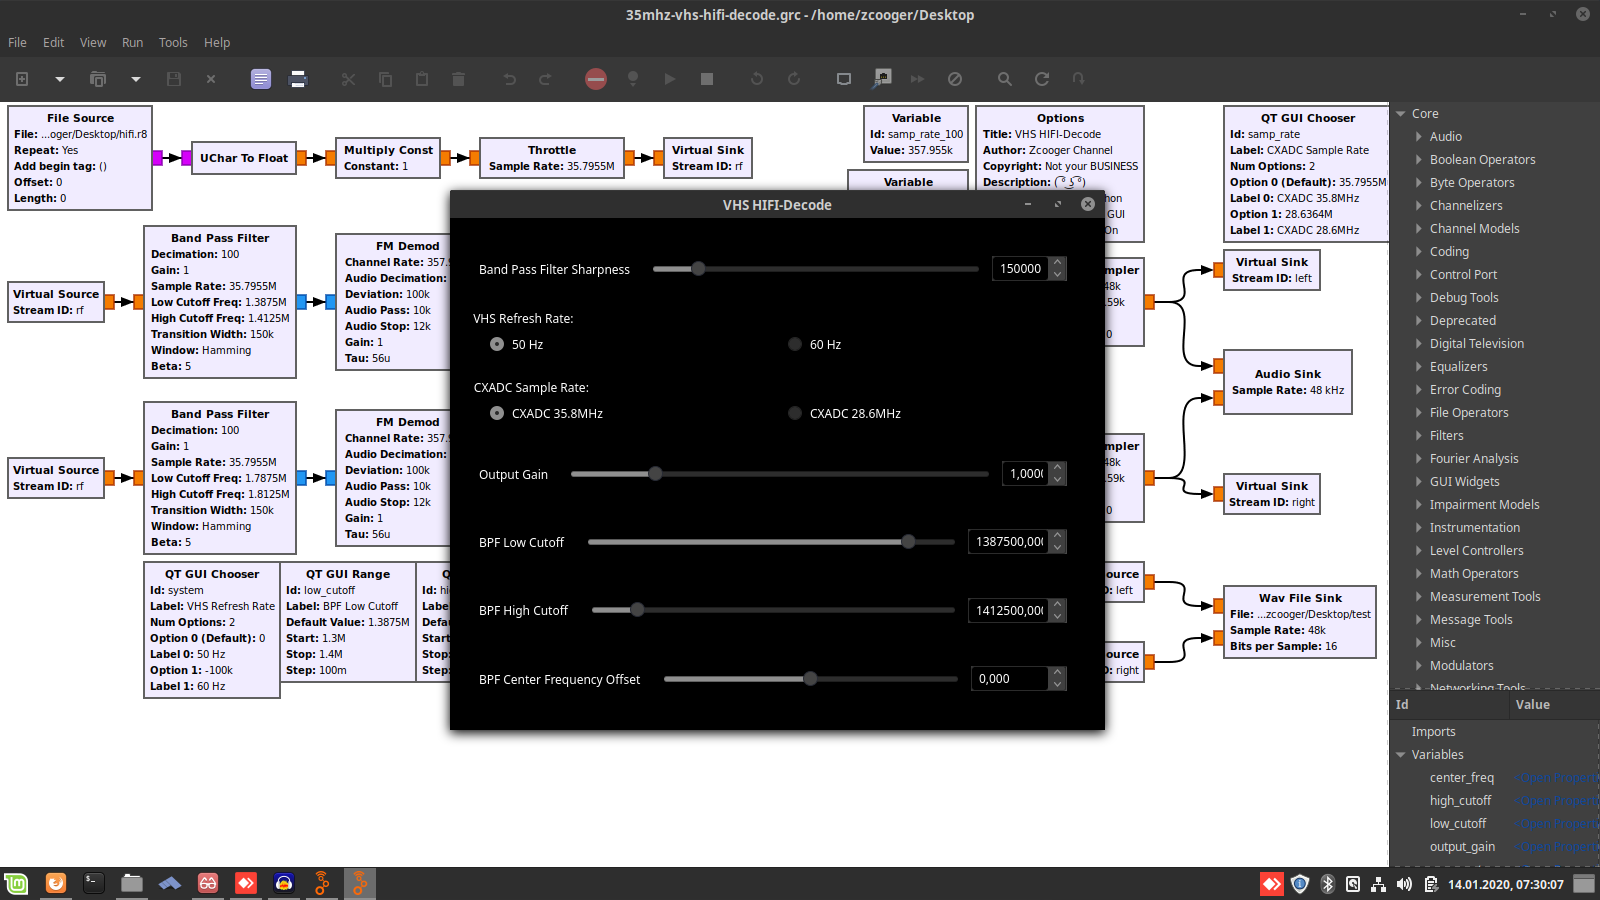Click the screen capture icon in the toolbar

tap(844, 79)
